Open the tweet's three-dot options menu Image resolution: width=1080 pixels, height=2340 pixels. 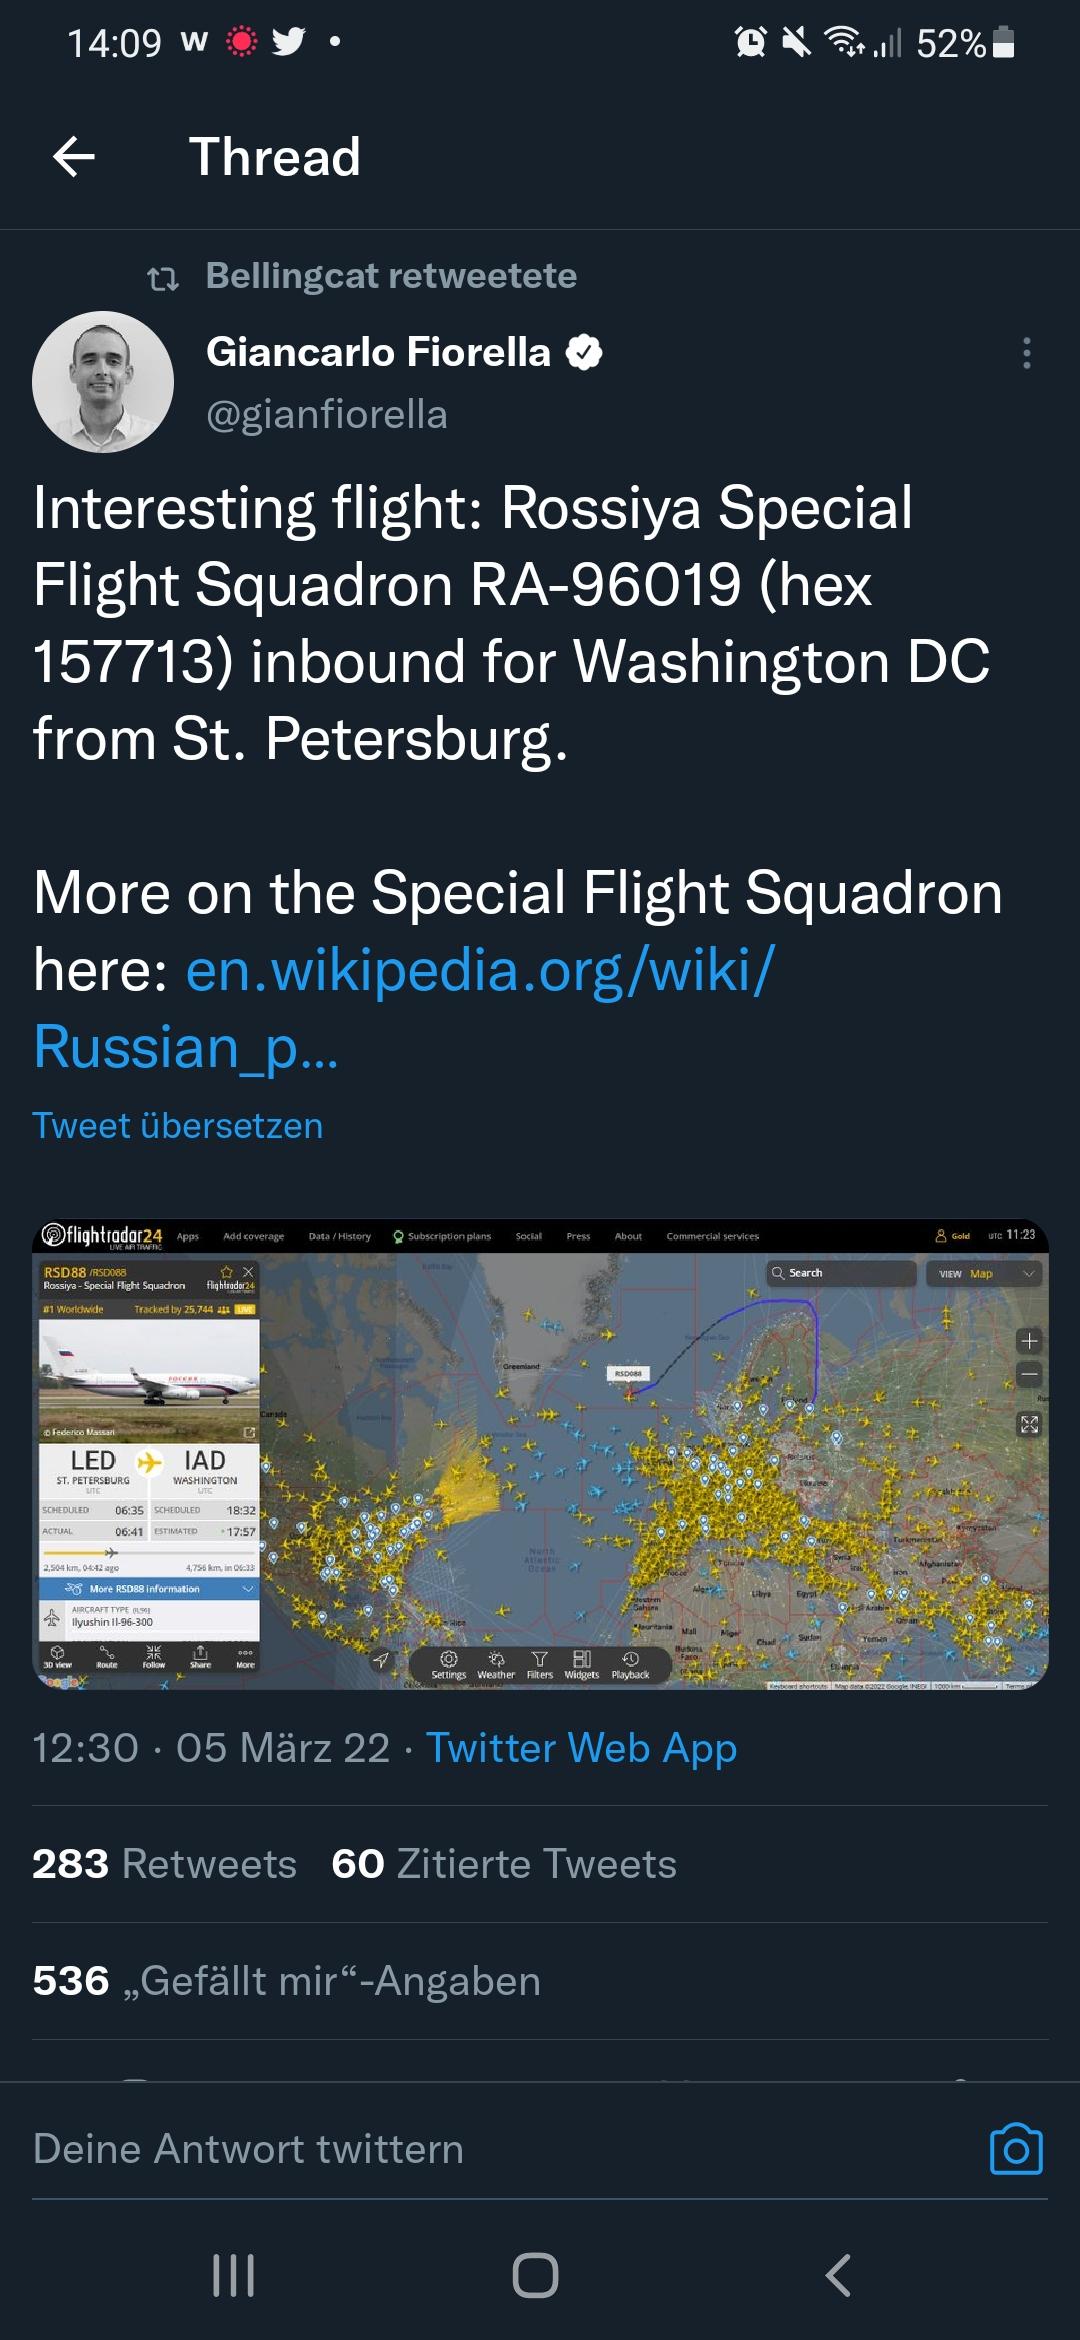pyautogui.click(x=1026, y=353)
